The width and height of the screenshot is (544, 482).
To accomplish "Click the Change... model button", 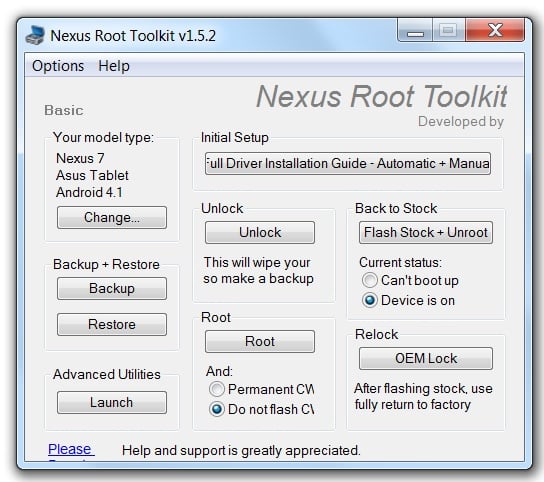I will [112, 218].
